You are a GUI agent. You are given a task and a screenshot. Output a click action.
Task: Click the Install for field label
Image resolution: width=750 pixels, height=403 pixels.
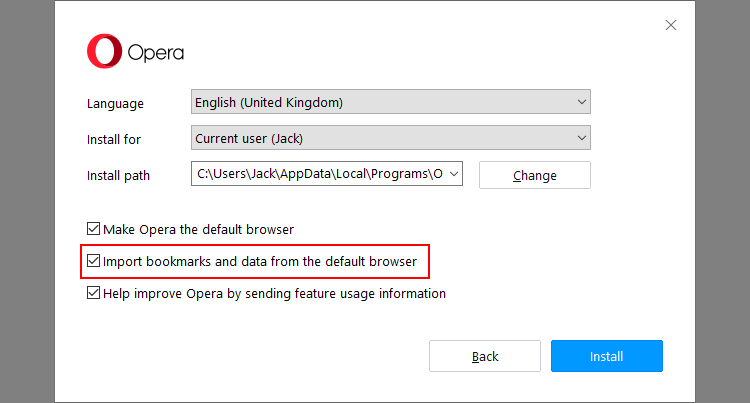(x=114, y=139)
